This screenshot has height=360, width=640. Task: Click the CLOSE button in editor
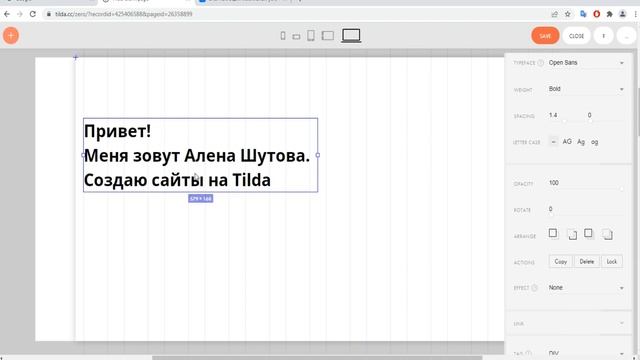tap(576, 36)
